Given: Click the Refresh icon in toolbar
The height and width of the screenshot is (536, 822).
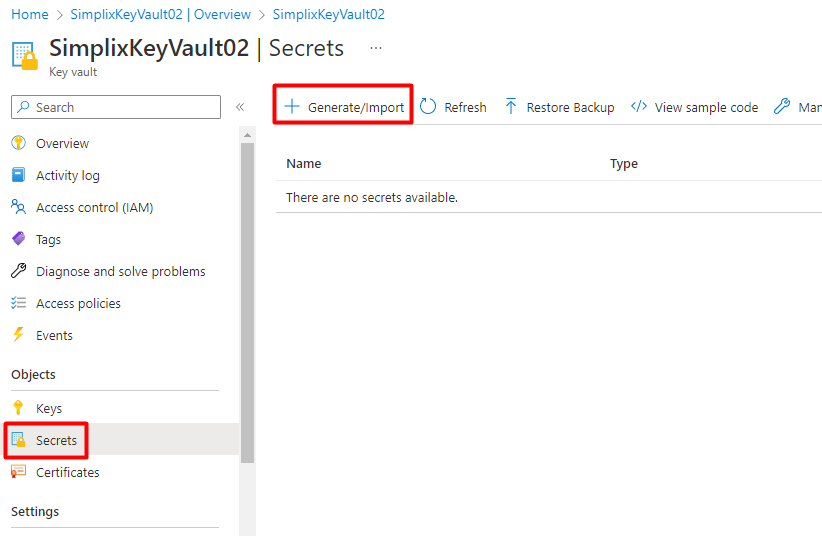Looking at the screenshot, I should pos(428,107).
